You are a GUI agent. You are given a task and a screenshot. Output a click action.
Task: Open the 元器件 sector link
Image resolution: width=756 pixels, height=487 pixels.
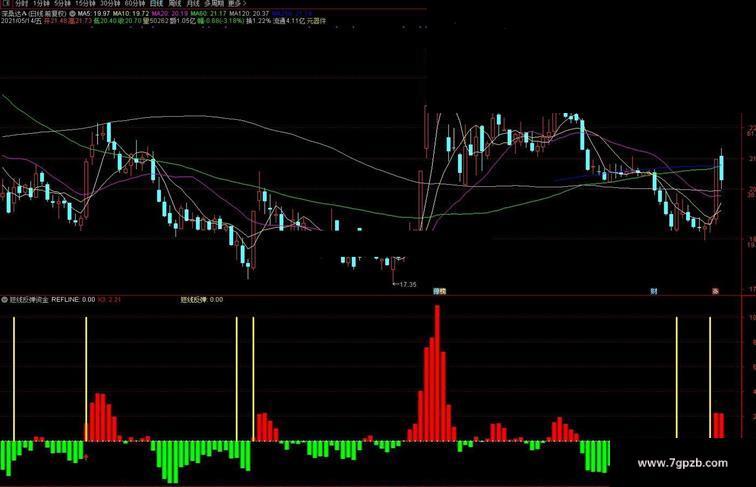coord(316,21)
